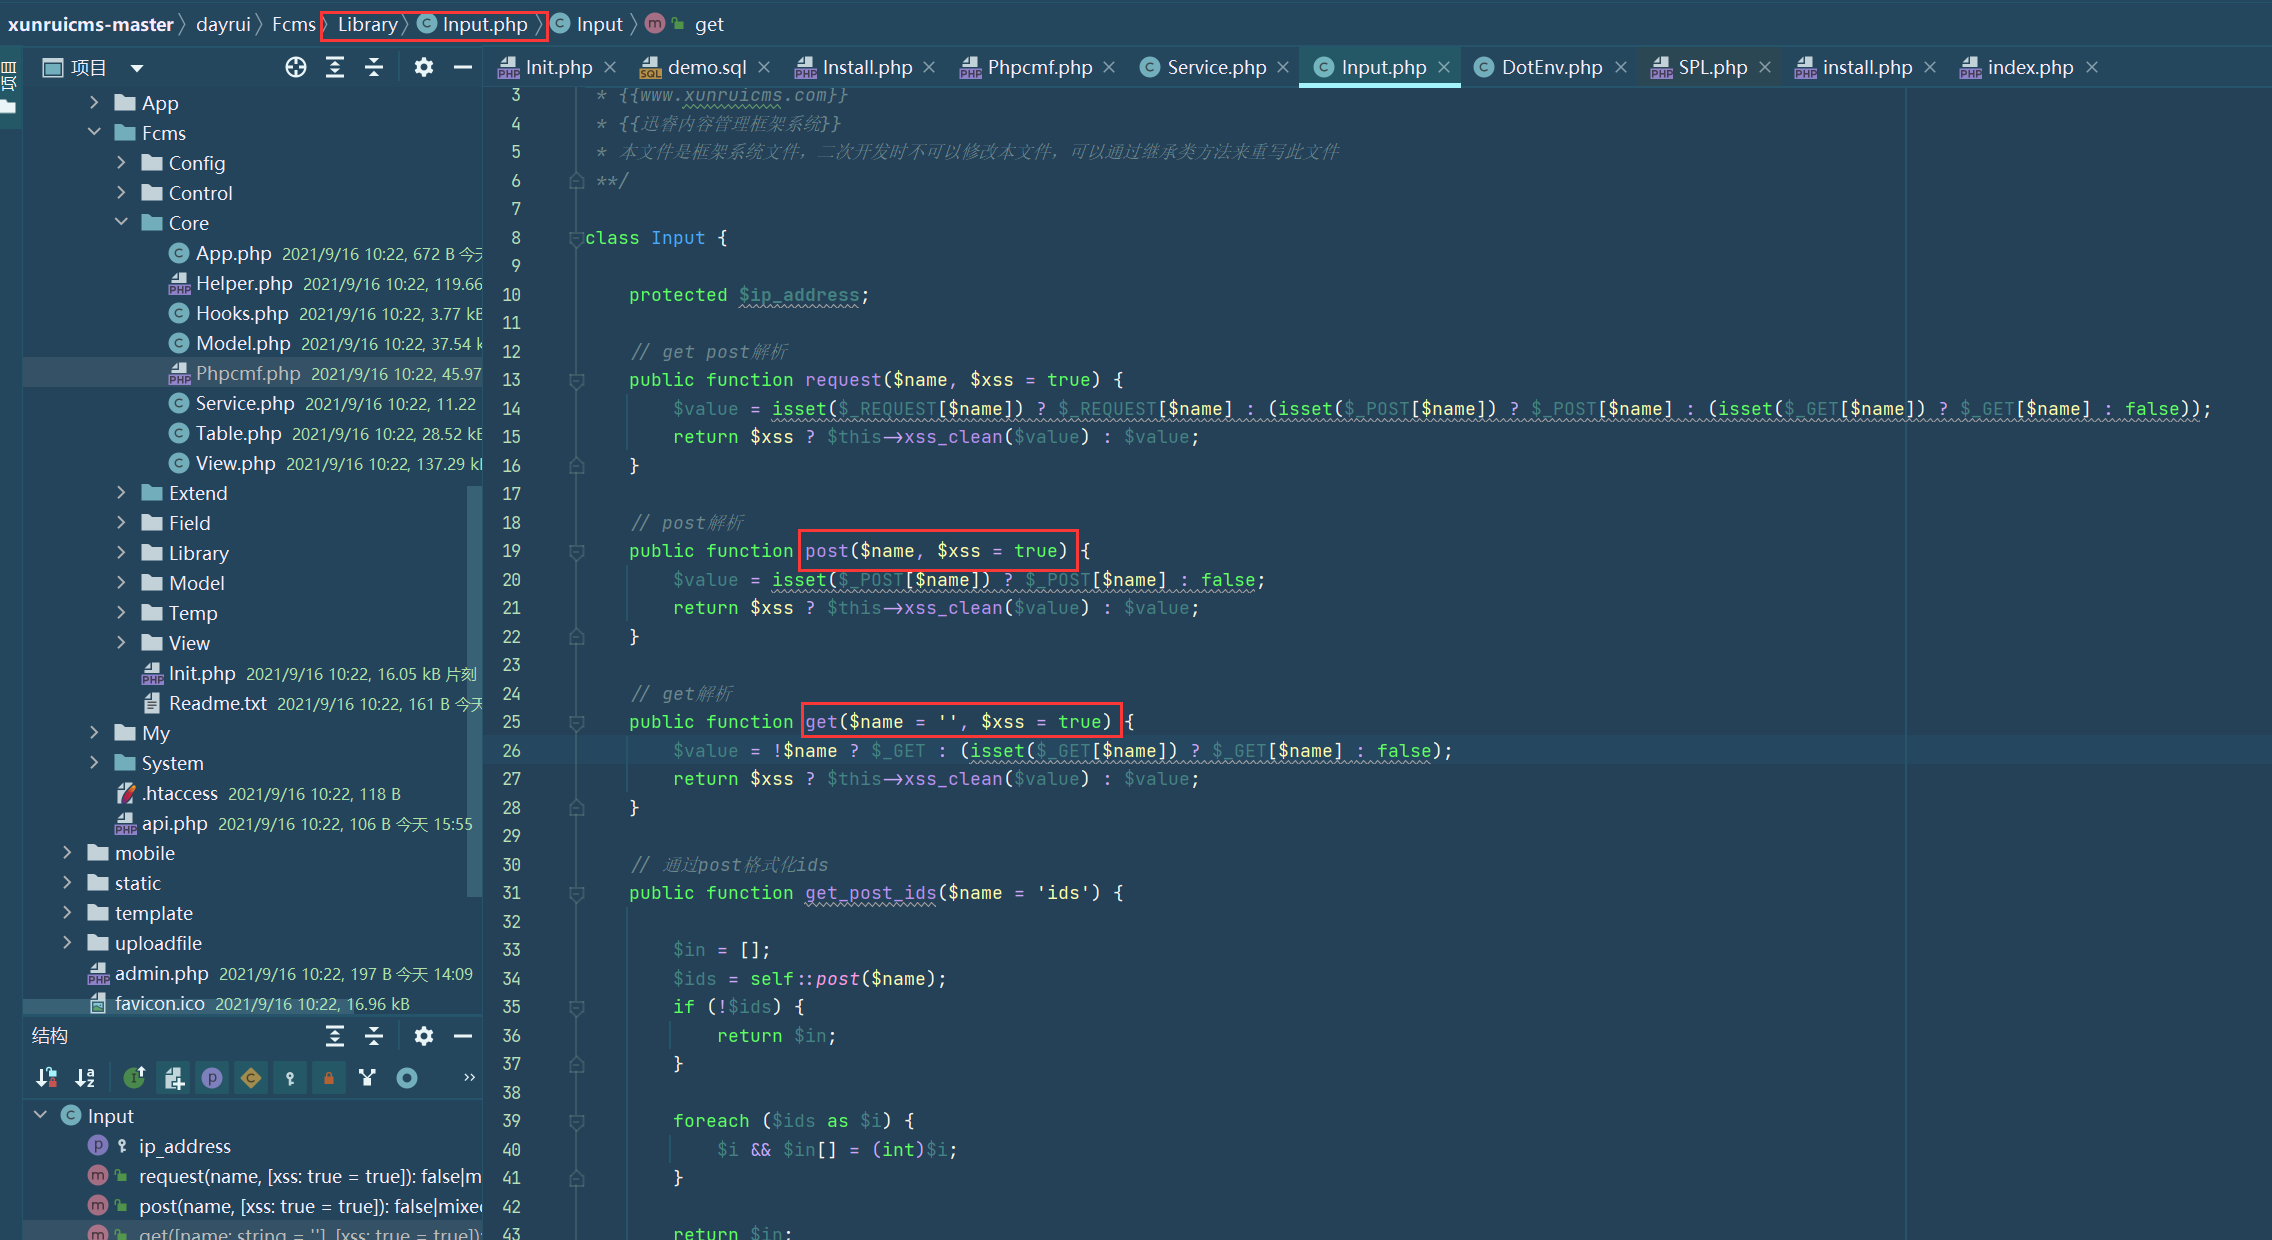
Task: Toggle show inherited members in structure
Action: coord(134,1077)
